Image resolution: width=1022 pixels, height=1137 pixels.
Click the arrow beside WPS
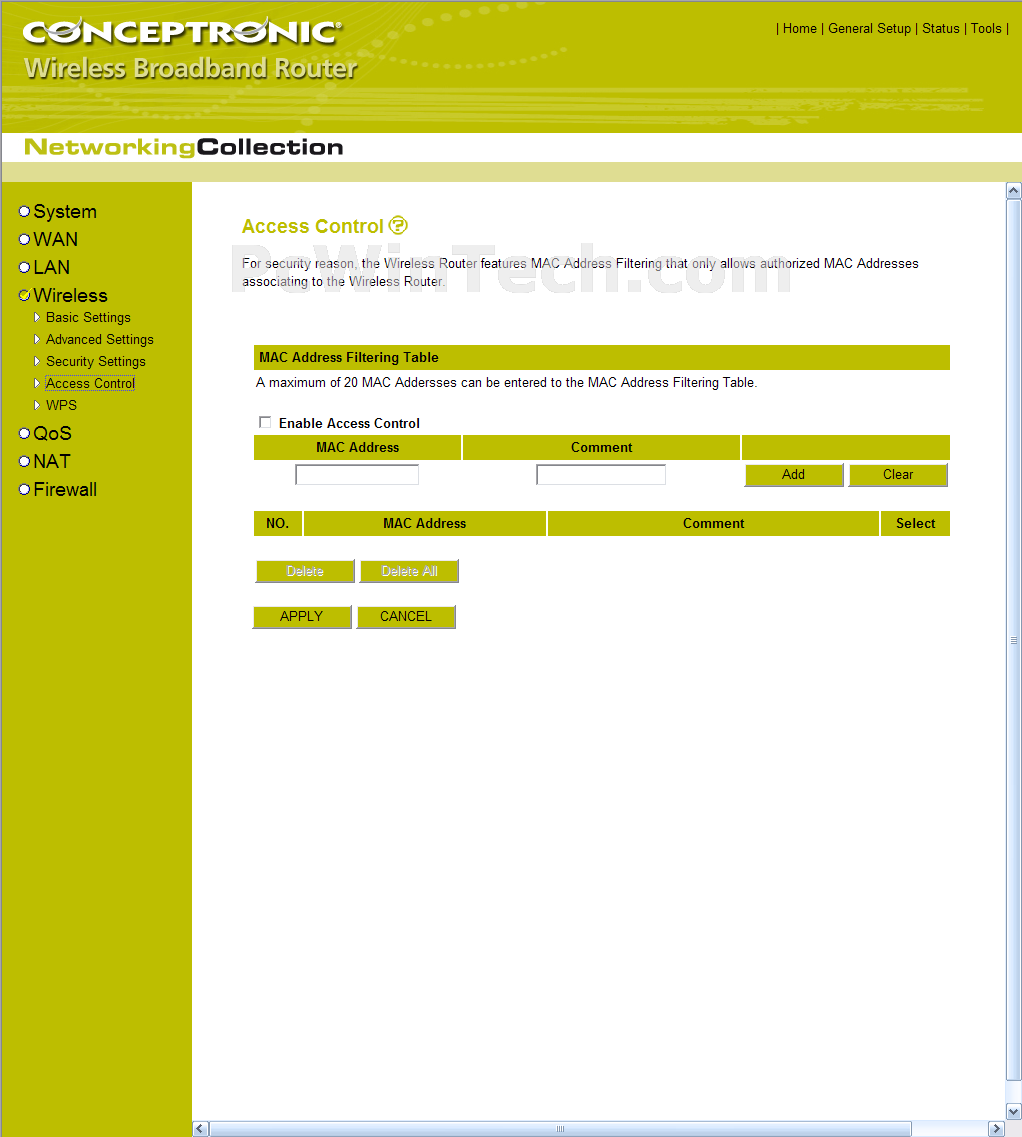[37, 405]
